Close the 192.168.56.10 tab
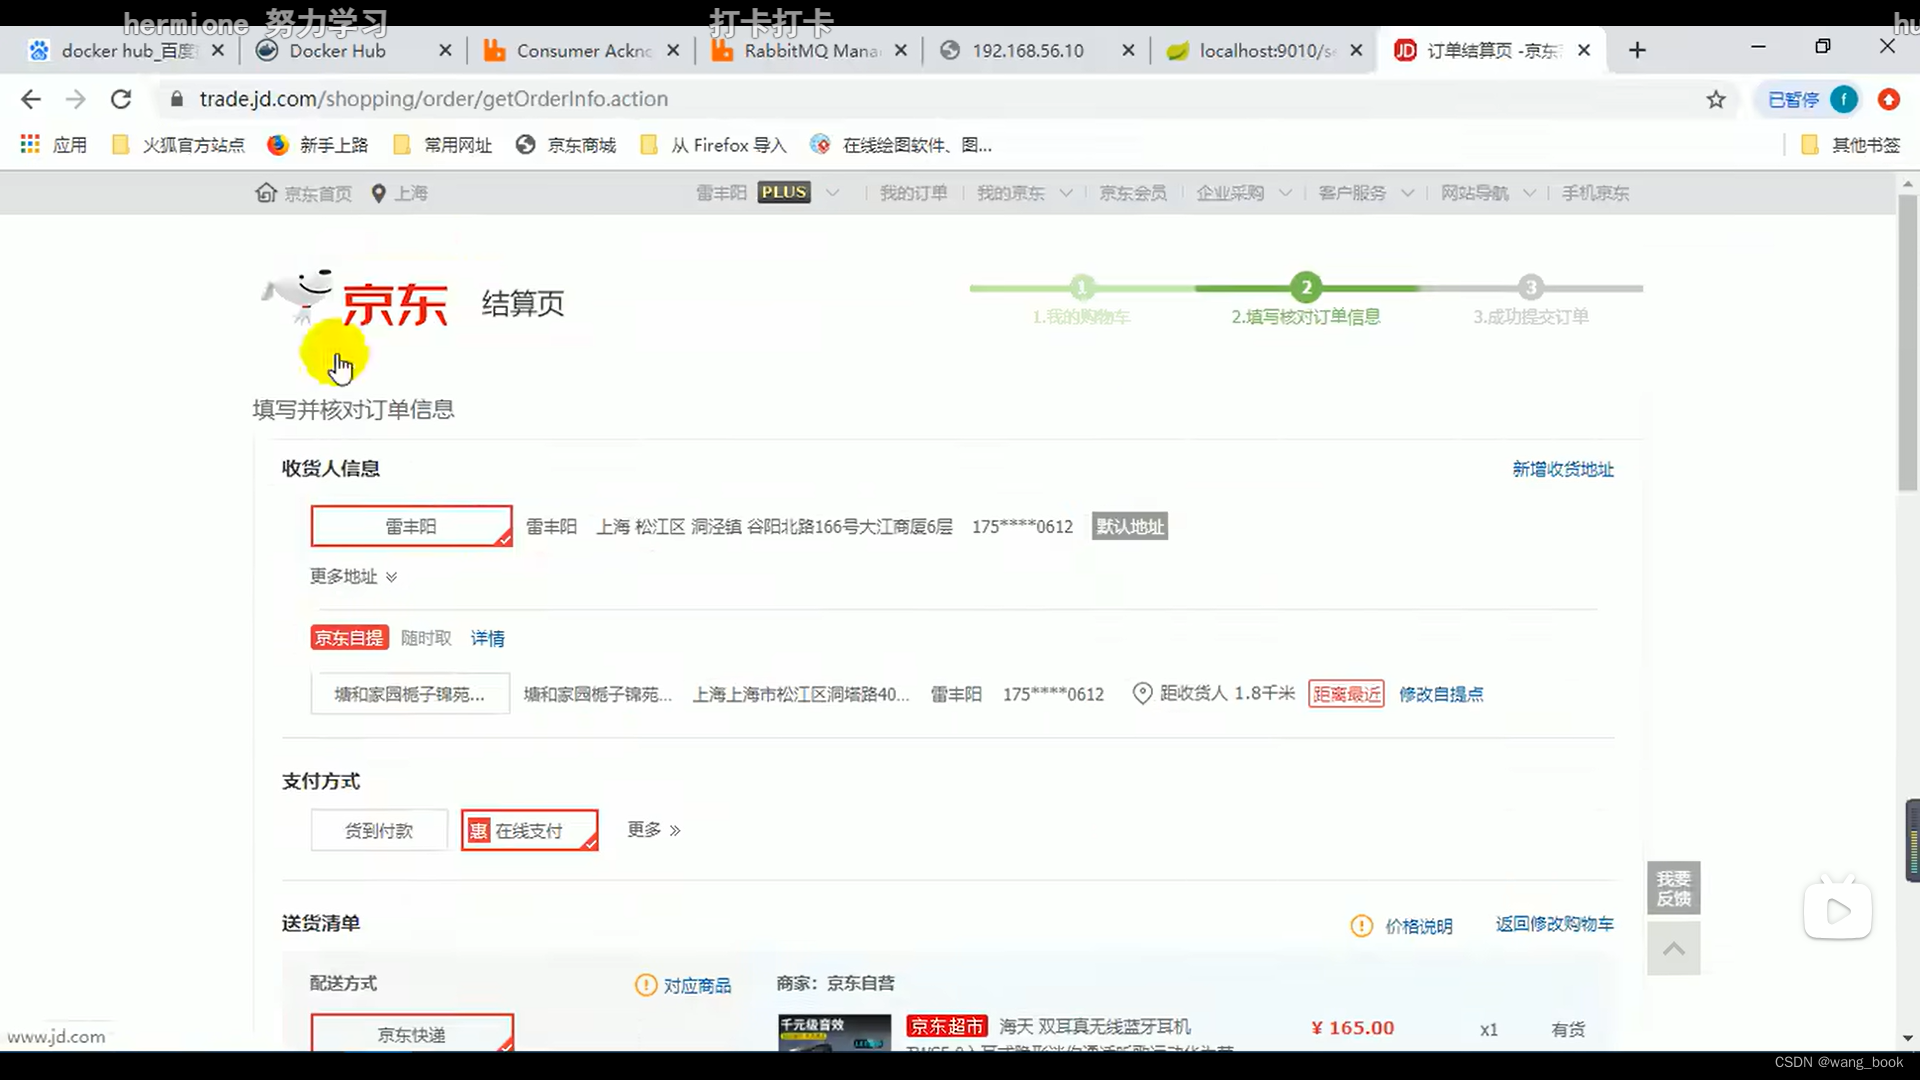The width and height of the screenshot is (1920, 1080). pos(1128,50)
